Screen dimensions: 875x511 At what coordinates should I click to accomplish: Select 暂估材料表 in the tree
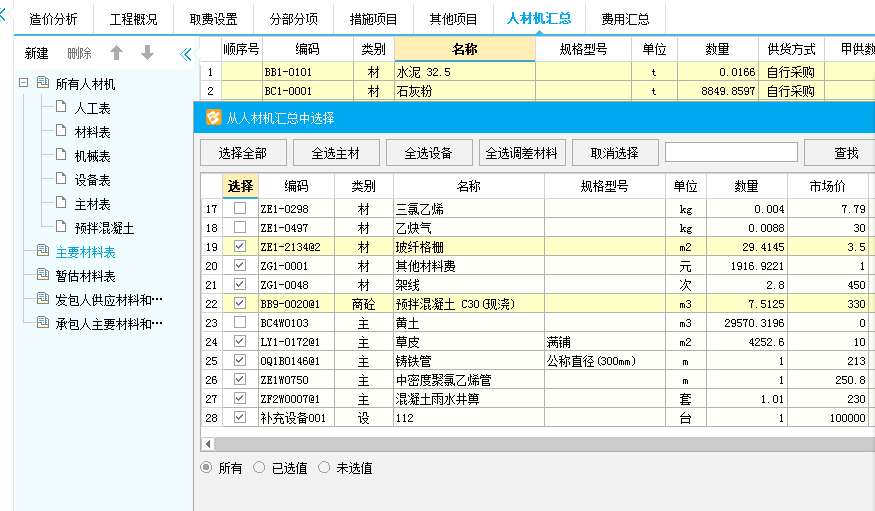point(85,276)
